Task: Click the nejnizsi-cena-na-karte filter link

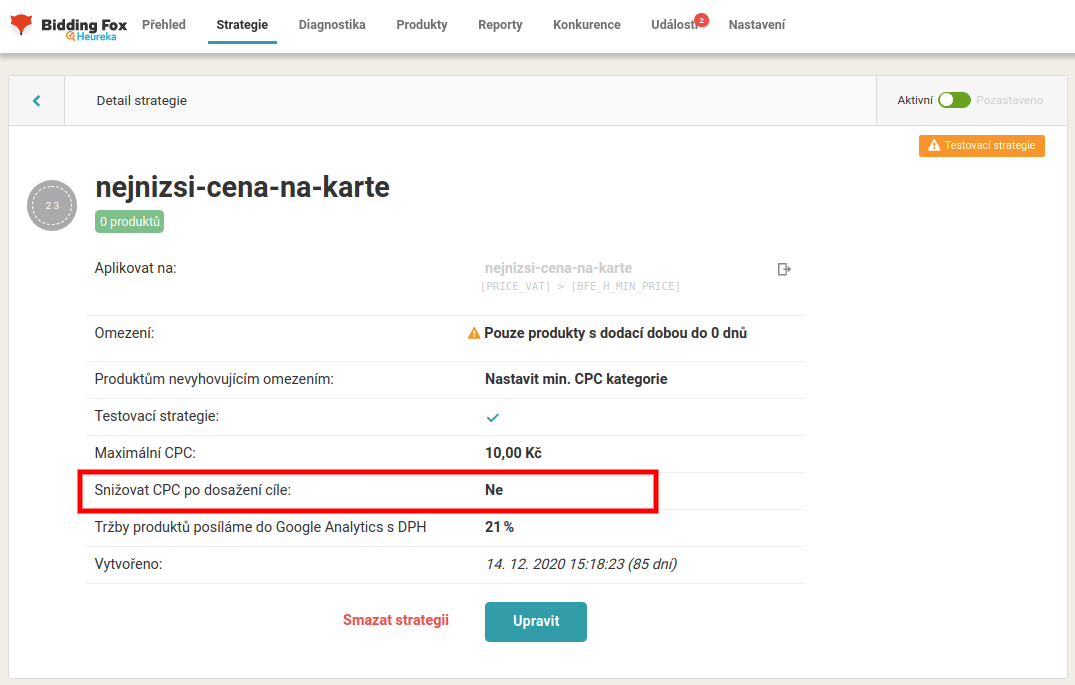Action: tap(558, 268)
